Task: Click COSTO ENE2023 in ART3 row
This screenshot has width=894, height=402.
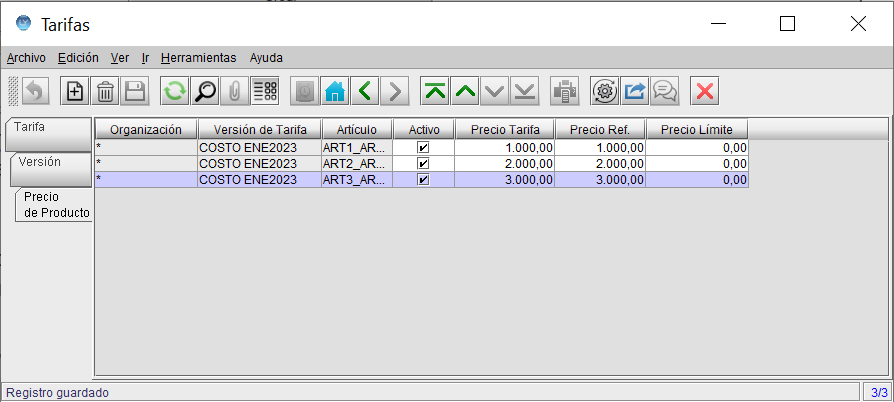Action: (x=259, y=180)
